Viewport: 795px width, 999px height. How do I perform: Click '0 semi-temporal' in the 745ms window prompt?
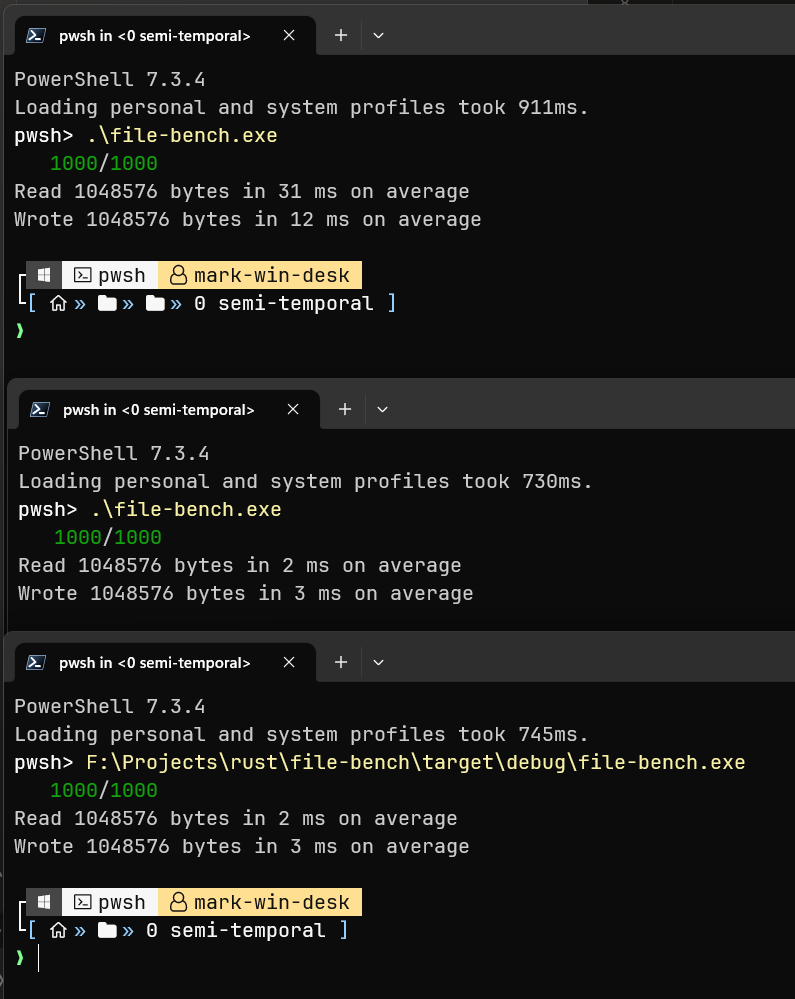tap(236, 930)
